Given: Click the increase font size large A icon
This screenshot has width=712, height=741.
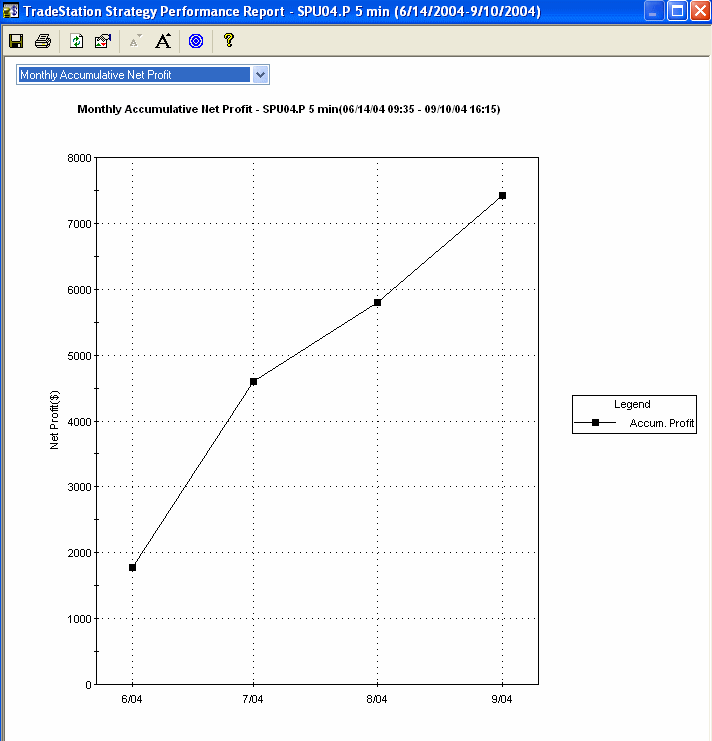Looking at the screenshot, I should pyautogui.click(x=163, y=41).
